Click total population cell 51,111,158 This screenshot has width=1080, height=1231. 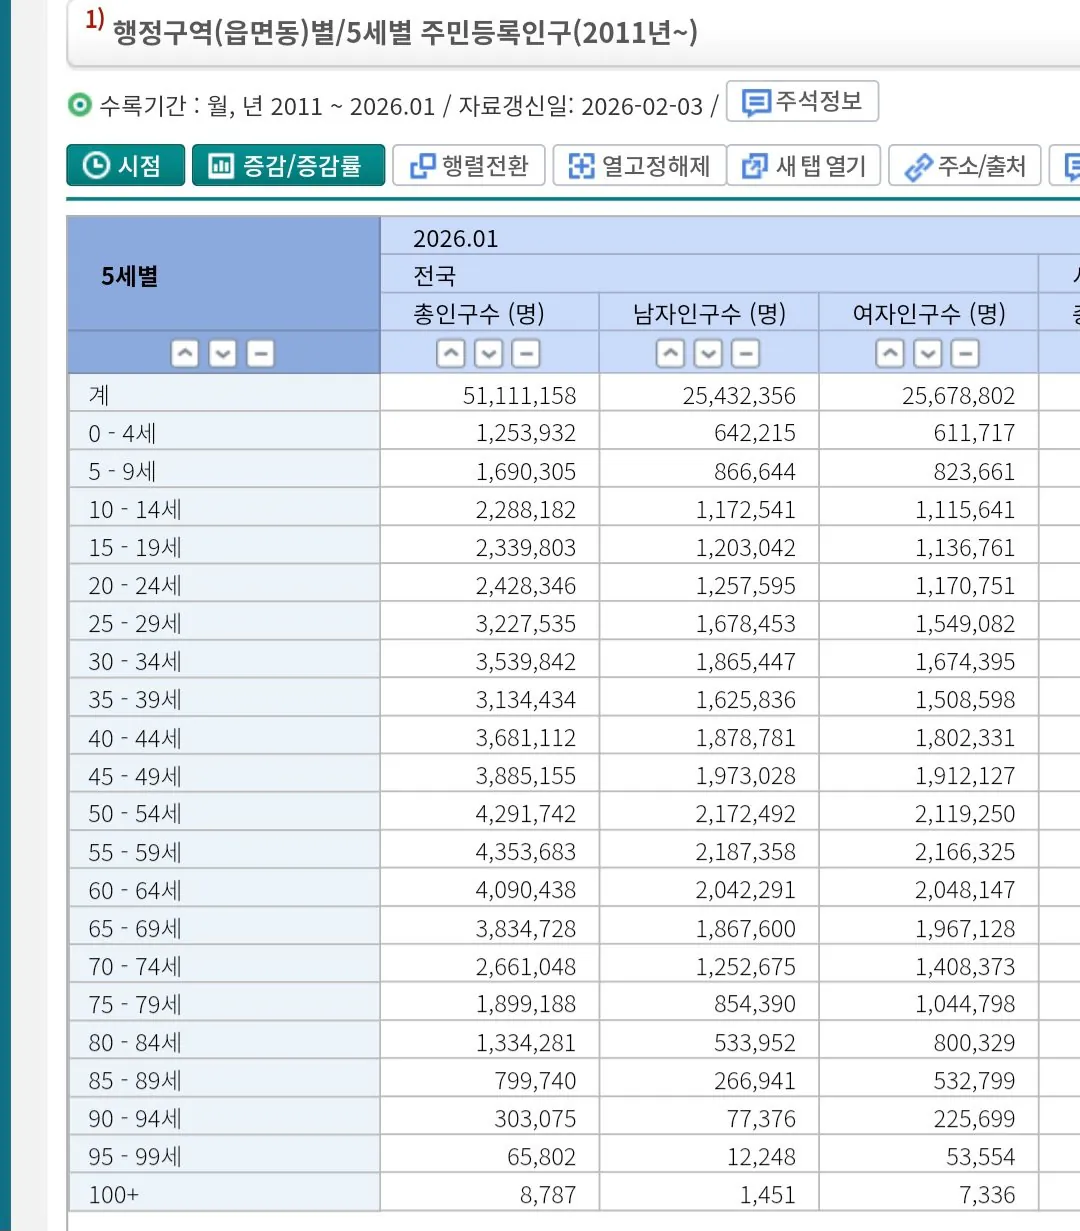489,394
